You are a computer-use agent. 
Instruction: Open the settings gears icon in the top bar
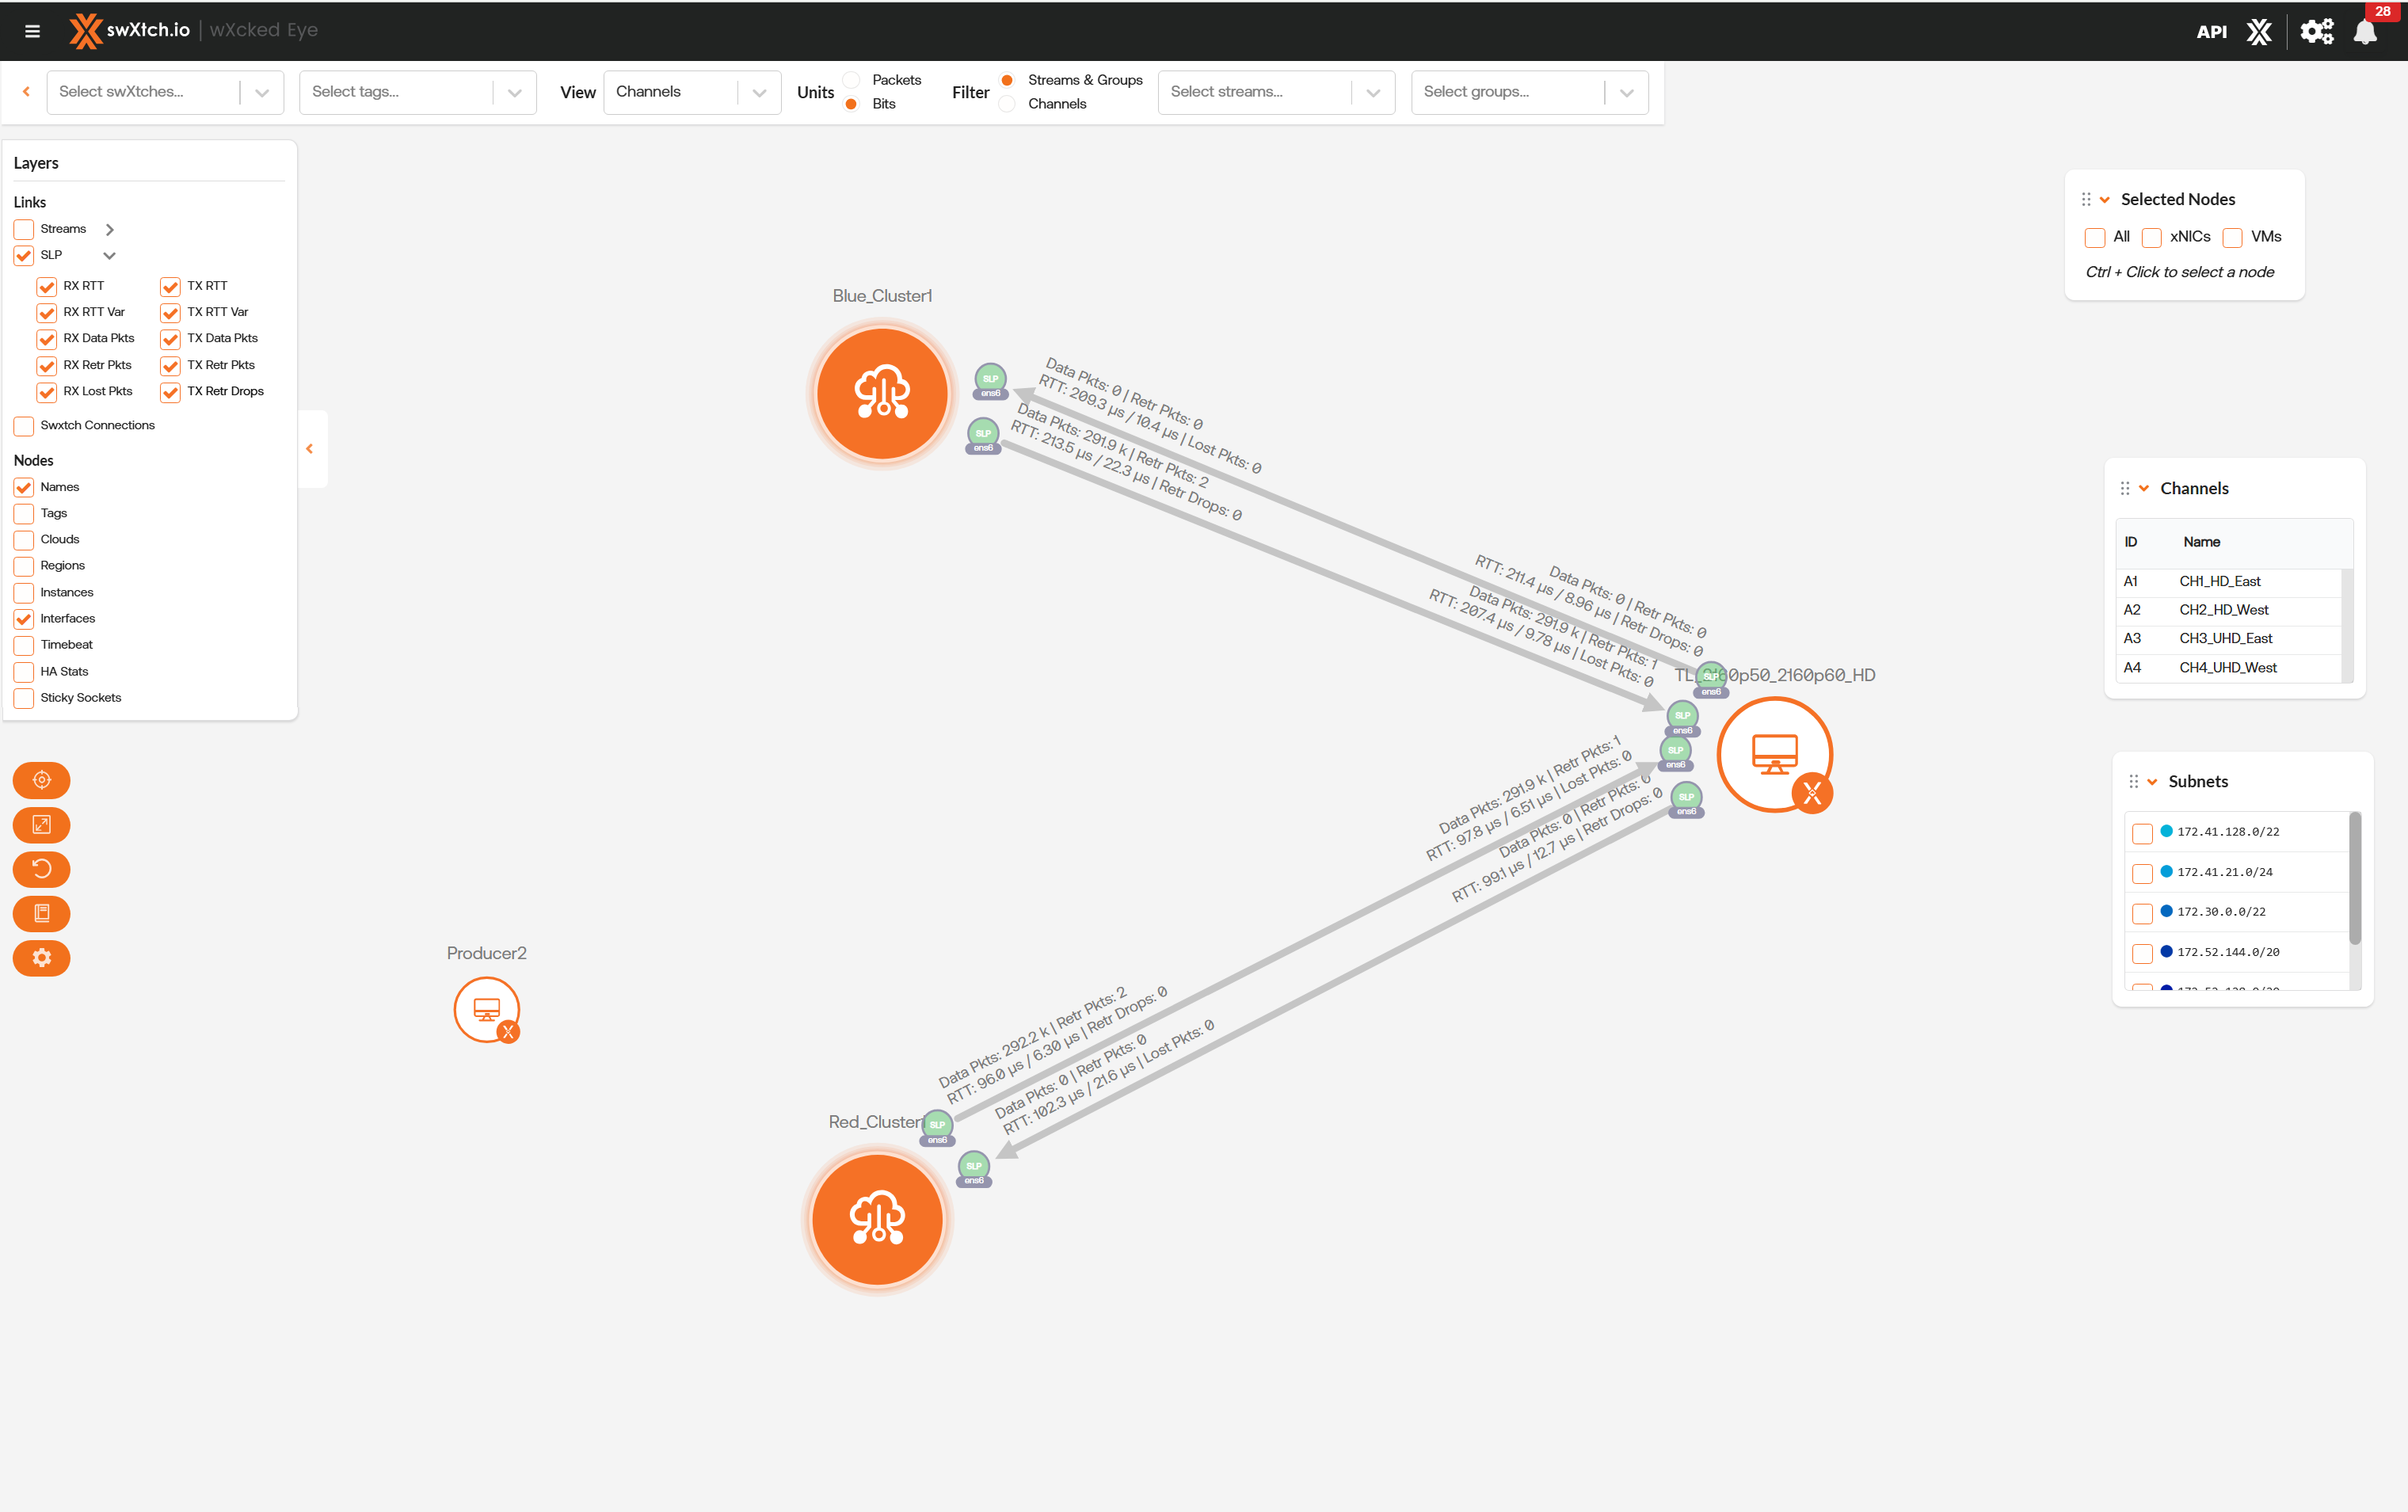coord(2316,31)
